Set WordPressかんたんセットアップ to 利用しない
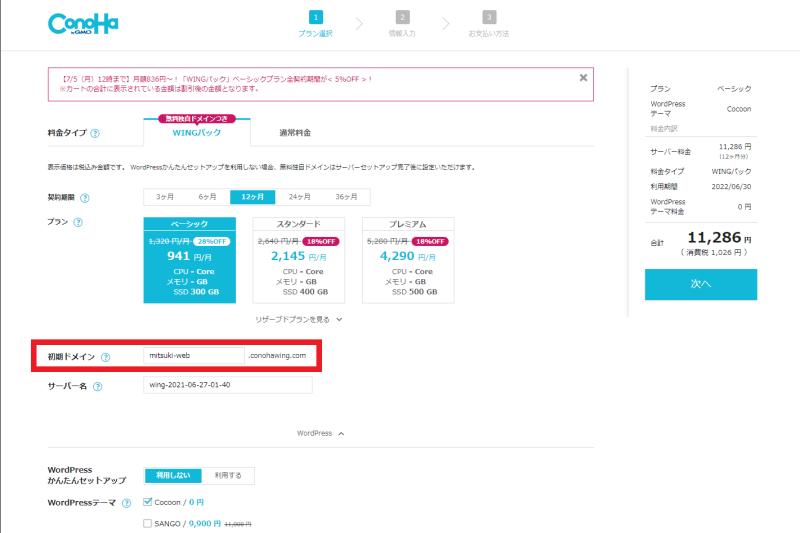Screen dimensions: 800x533 point(173,475)
